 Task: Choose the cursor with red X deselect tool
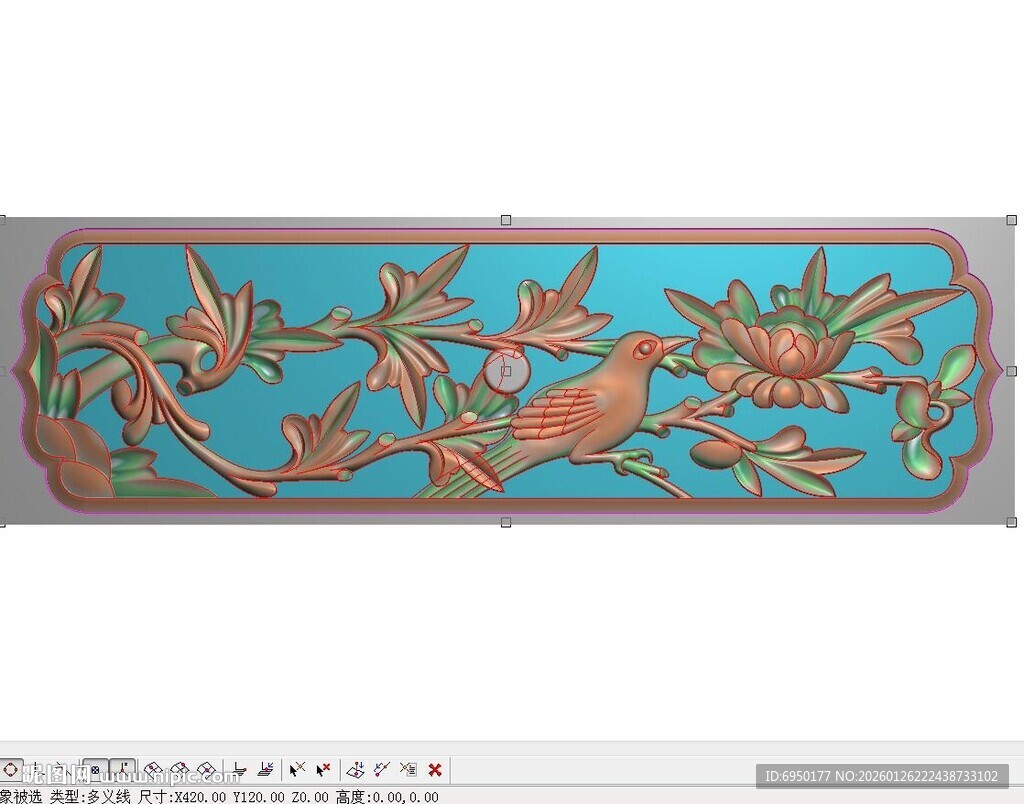(323, 769)
